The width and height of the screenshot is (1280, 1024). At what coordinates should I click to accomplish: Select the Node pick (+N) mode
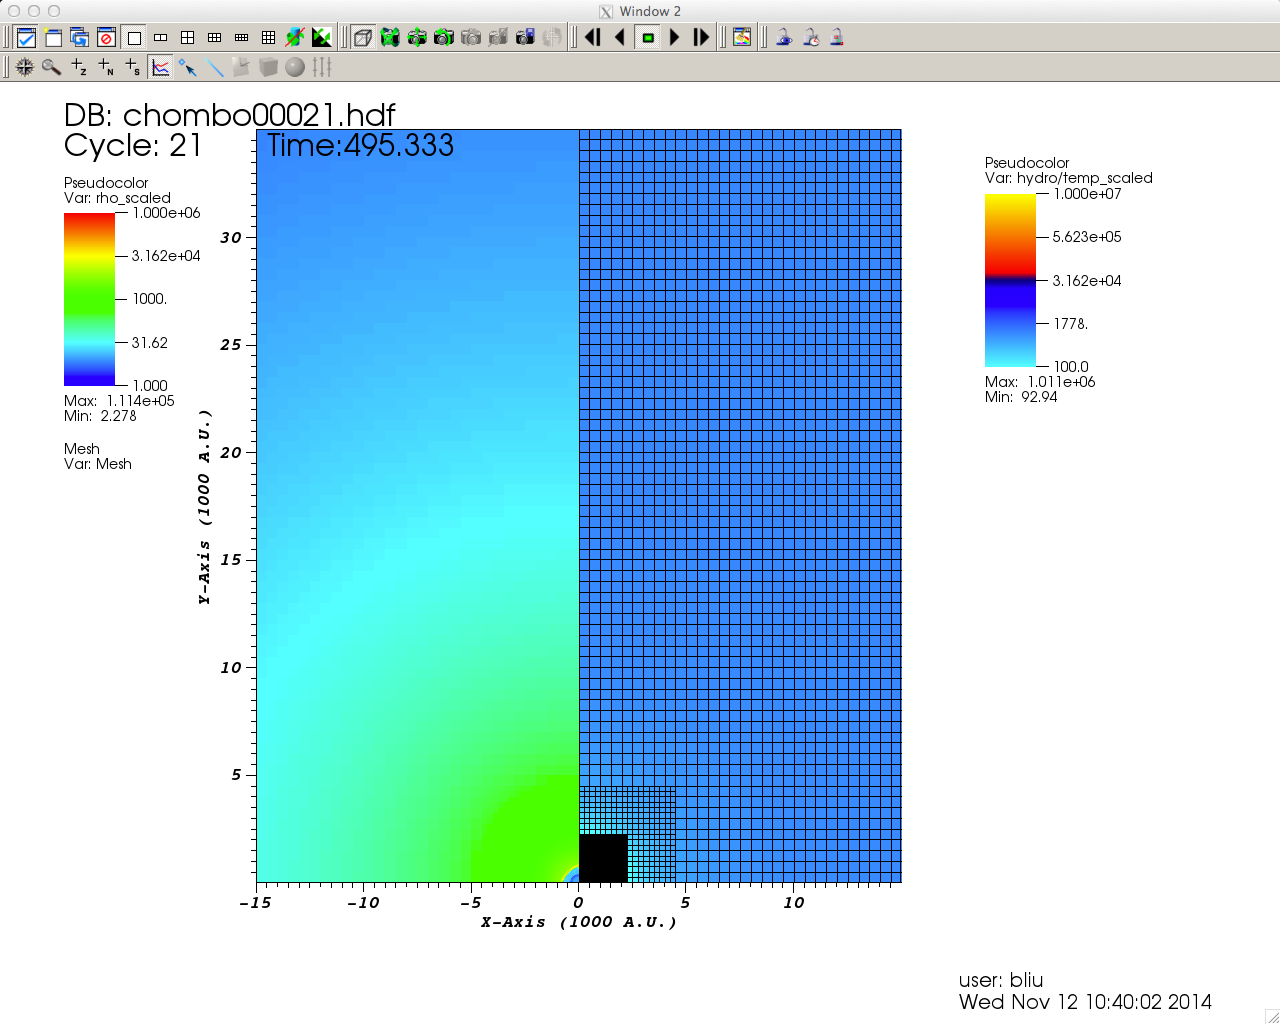pos(106,67)
